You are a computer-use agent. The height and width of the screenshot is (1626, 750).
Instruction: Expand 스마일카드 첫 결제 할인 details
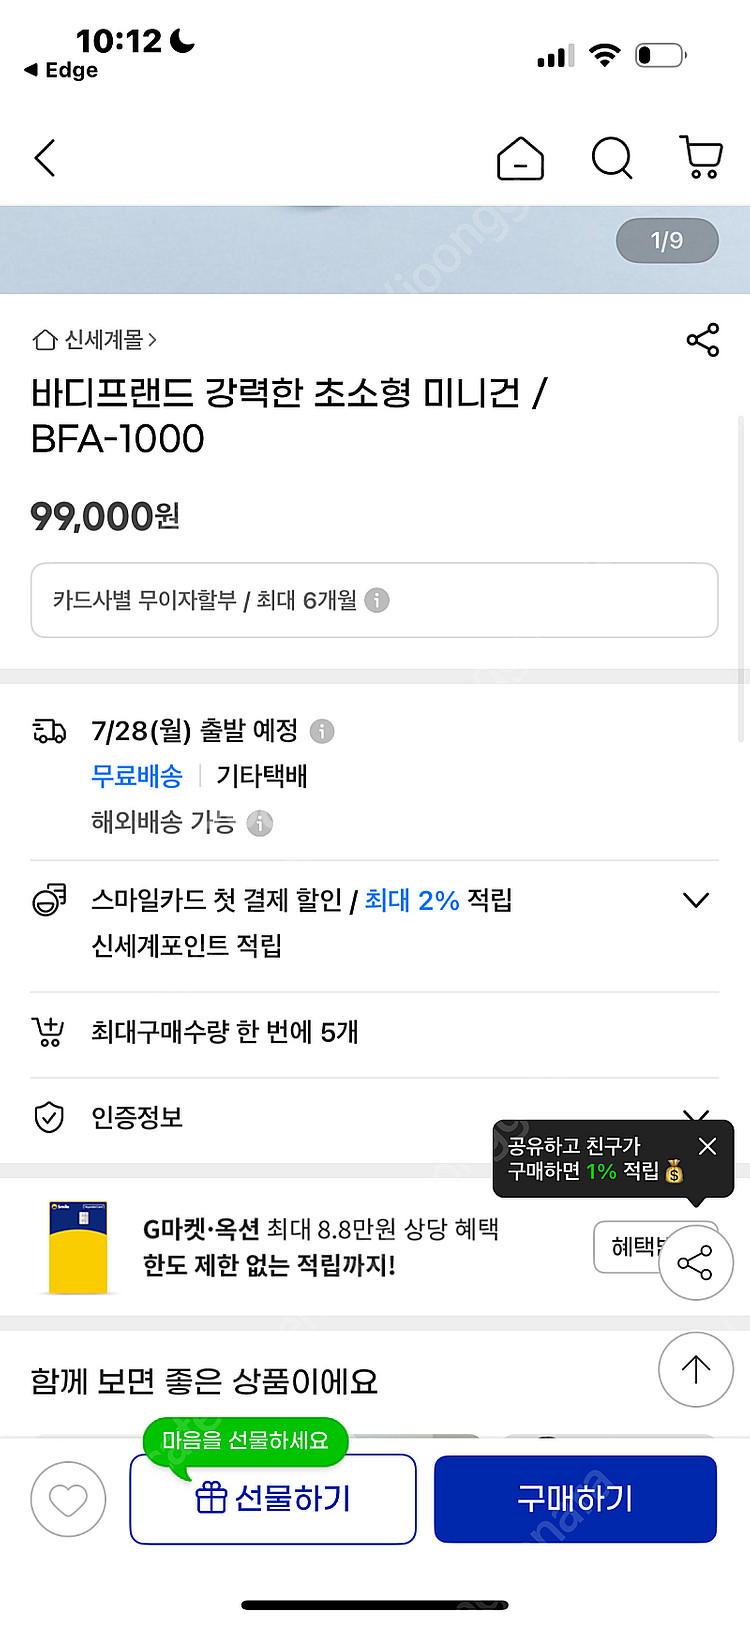coord(695,900)
